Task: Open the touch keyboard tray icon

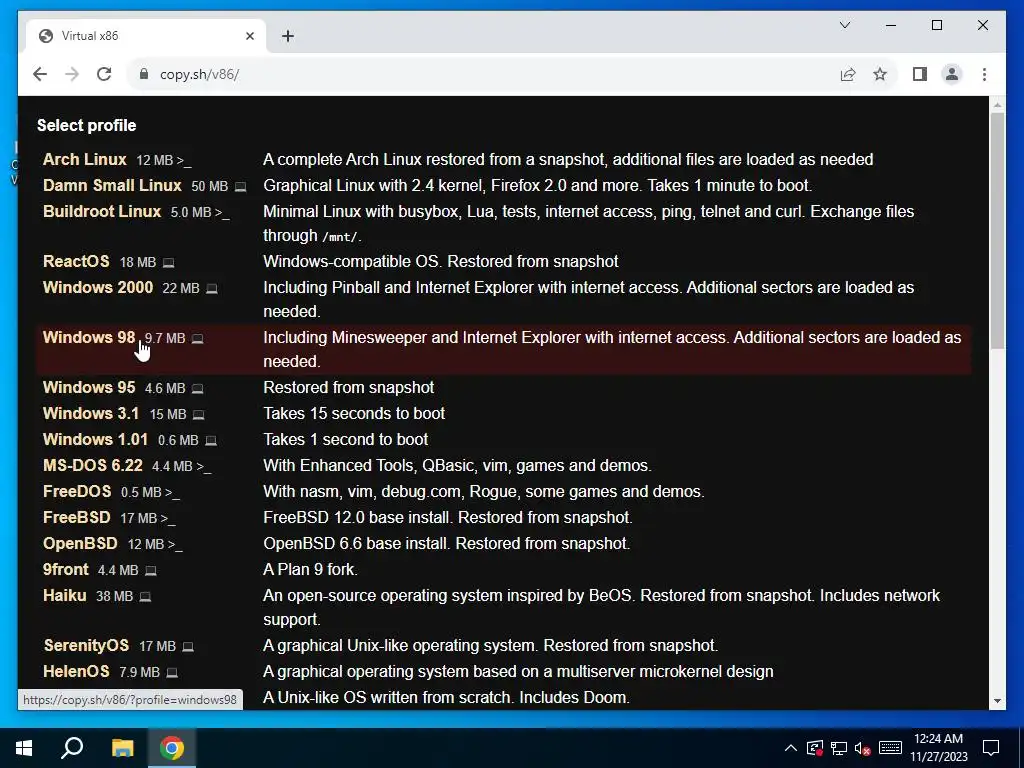Action: pos(890,748)
